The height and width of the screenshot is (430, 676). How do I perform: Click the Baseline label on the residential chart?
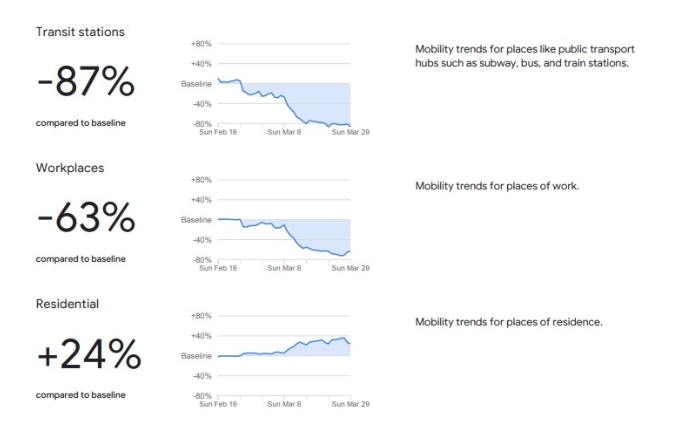click(x=196, y=356)
